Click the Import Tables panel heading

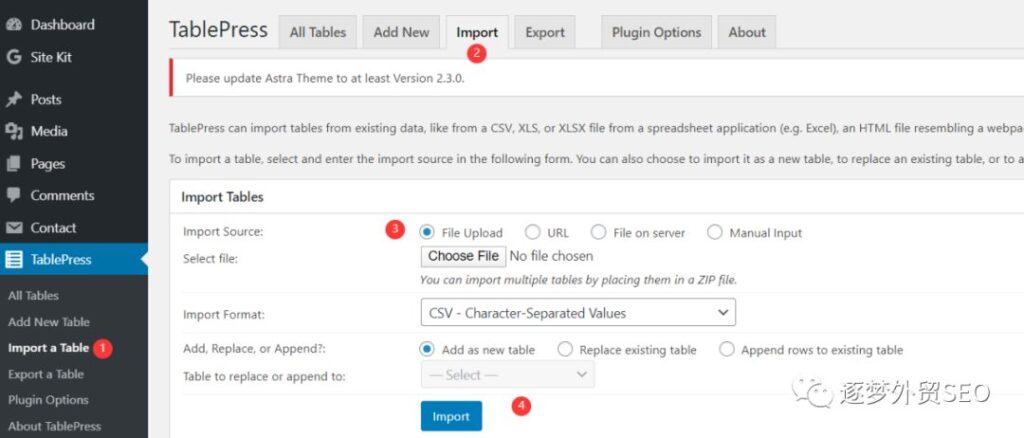point(222,196)
